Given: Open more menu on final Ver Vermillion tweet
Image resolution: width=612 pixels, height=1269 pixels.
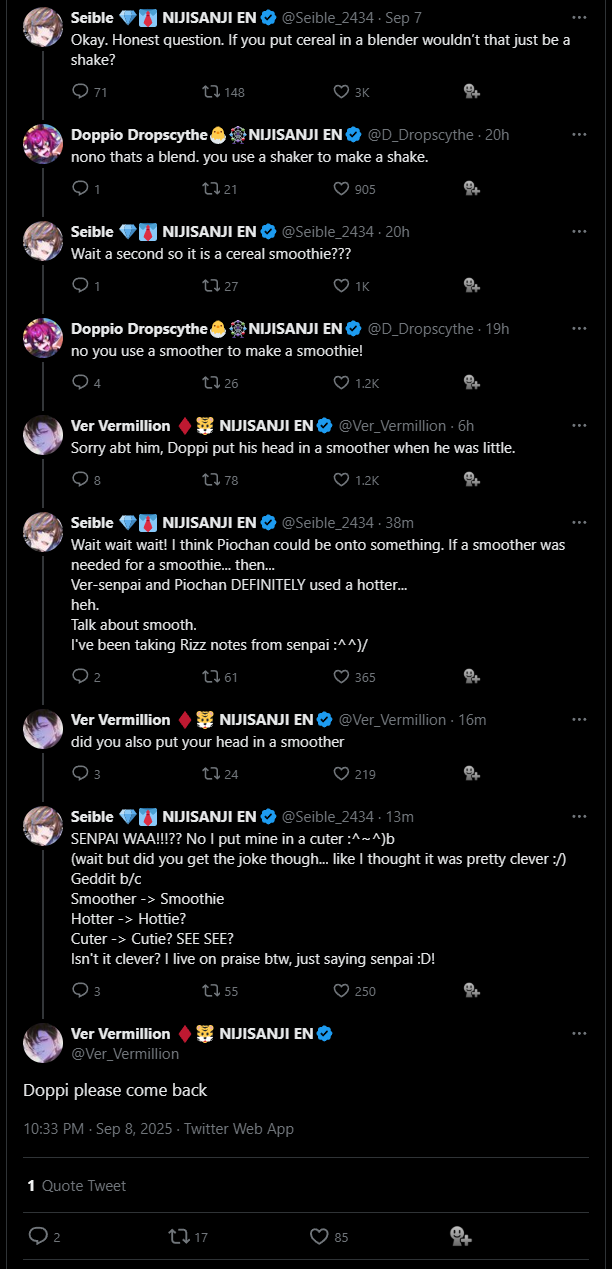Looking at the screenshot, I should click(x=579, y=1033).
